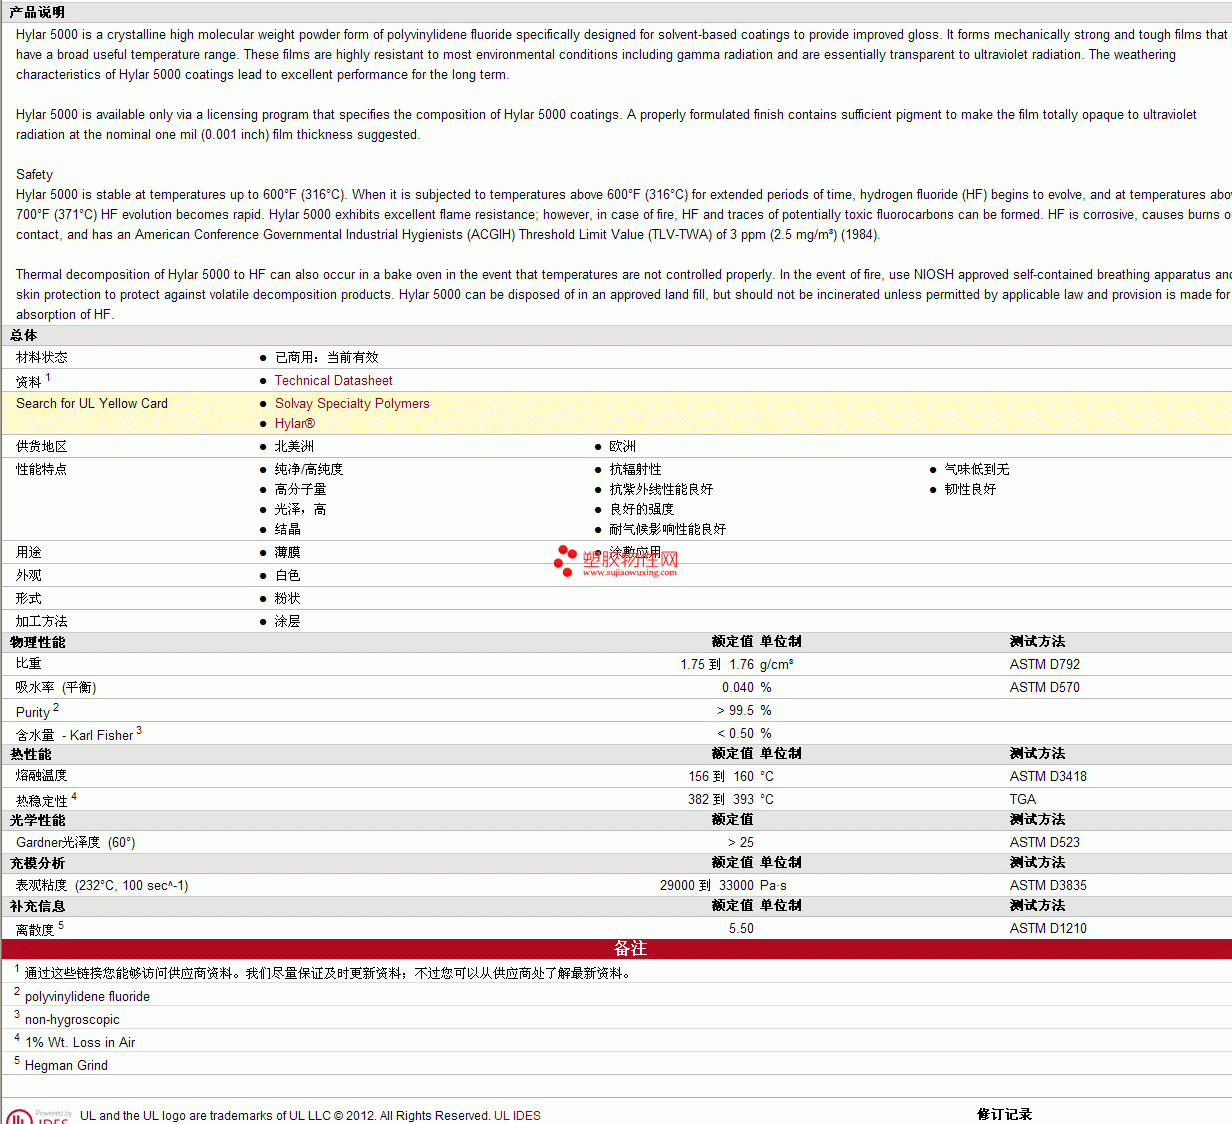The width and height of the screenshot is (1232, 1124).
Task: Select the 欧洲 region entry
Action: coord(622,447)
